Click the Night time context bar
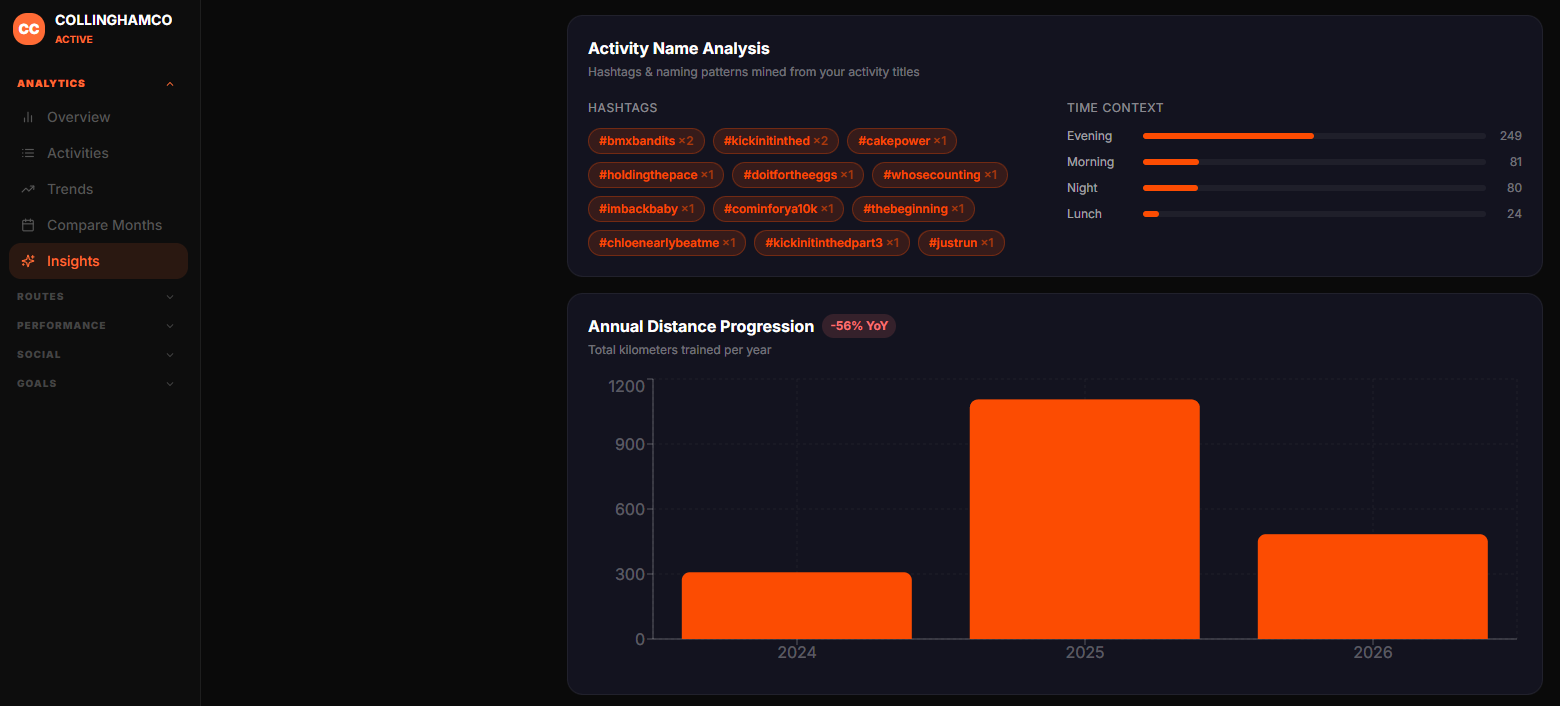 tap(1314, 188)
